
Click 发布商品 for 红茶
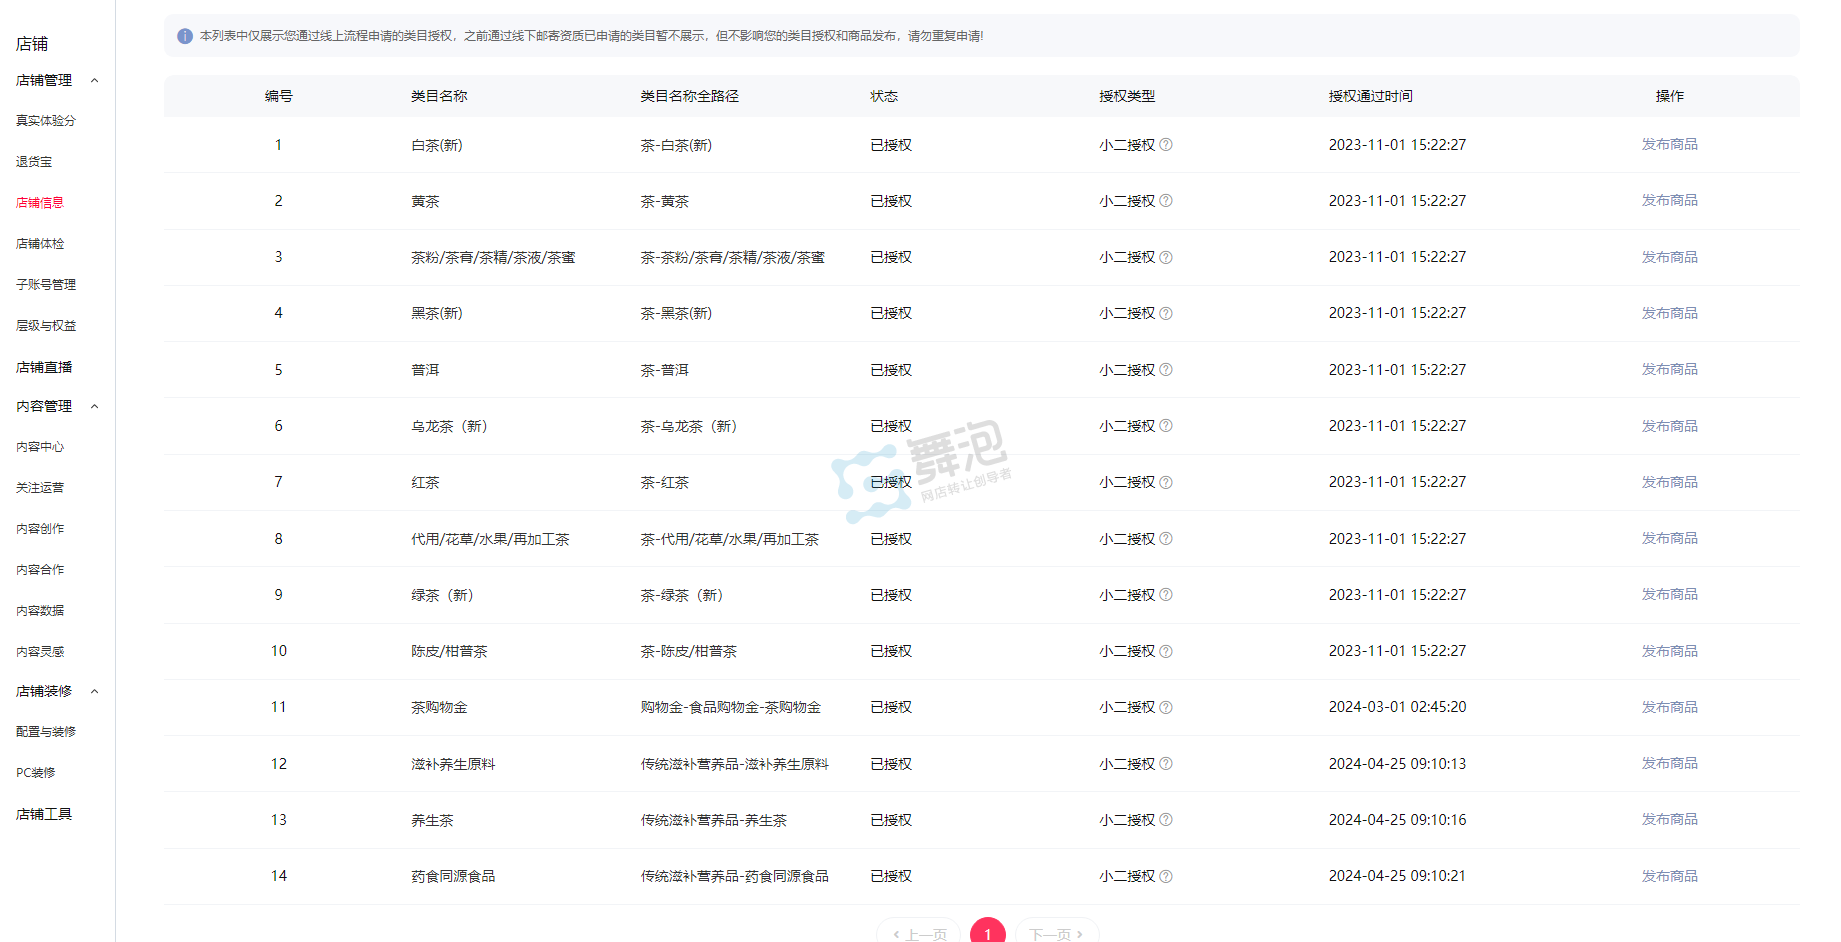[1670, 482]
